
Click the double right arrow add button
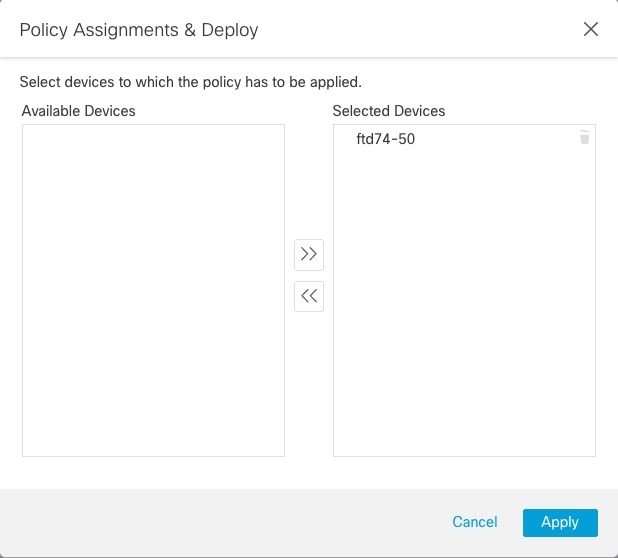309,255
